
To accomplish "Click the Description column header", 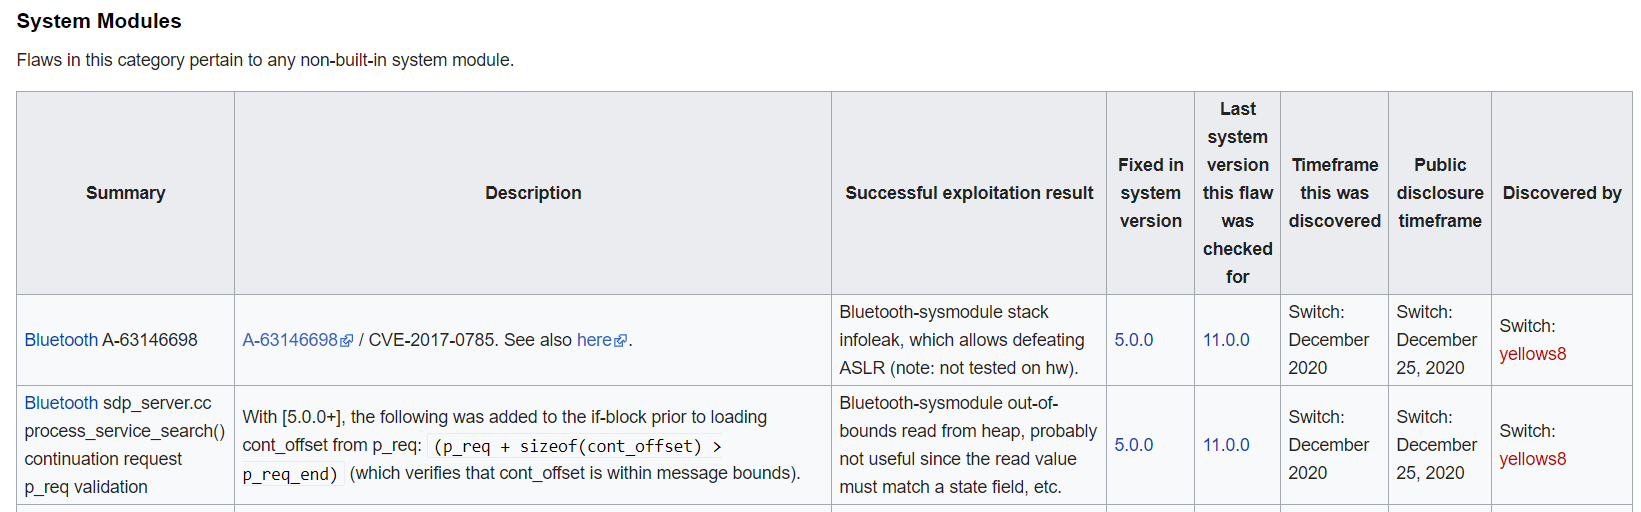I will 533,193.
